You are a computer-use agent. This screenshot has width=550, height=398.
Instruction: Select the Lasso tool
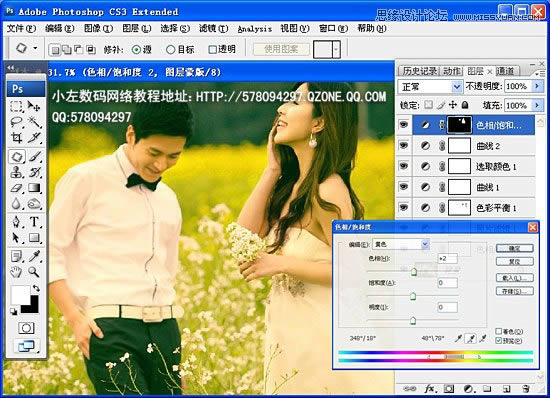coord(16,122)
